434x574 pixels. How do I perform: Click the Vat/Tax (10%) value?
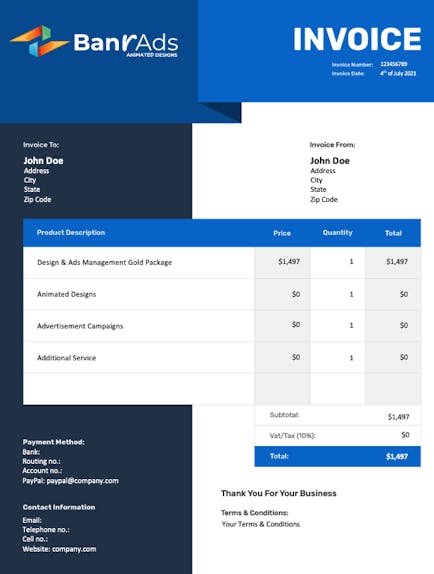pyautogui.click(x=405, y=435)
